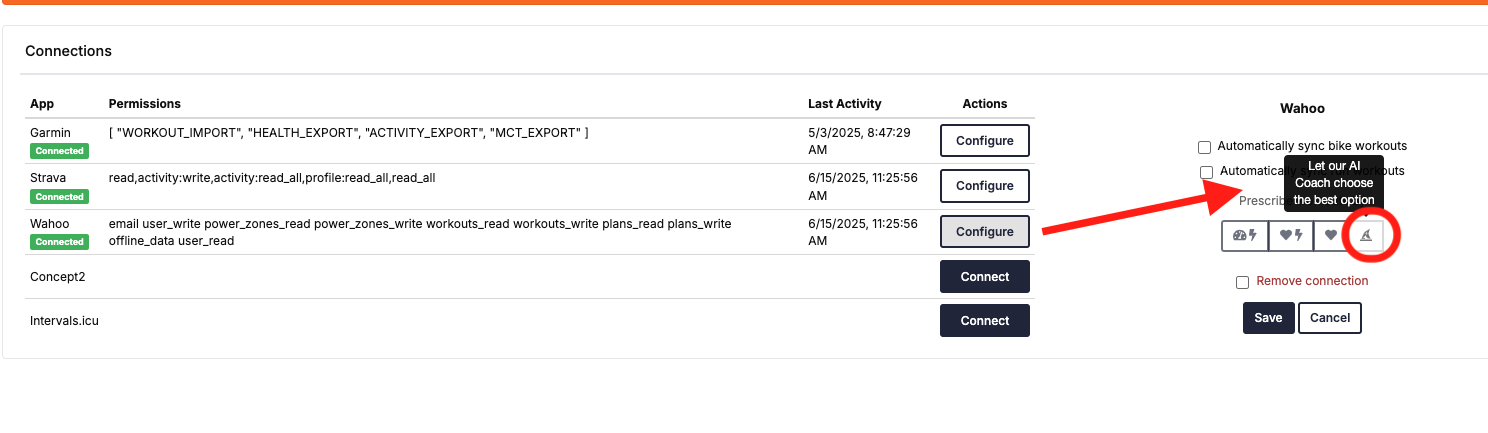Toggle automatically sync run workouts checkbox
This screenshot has height=433, width=1488.
[1207, 172]
